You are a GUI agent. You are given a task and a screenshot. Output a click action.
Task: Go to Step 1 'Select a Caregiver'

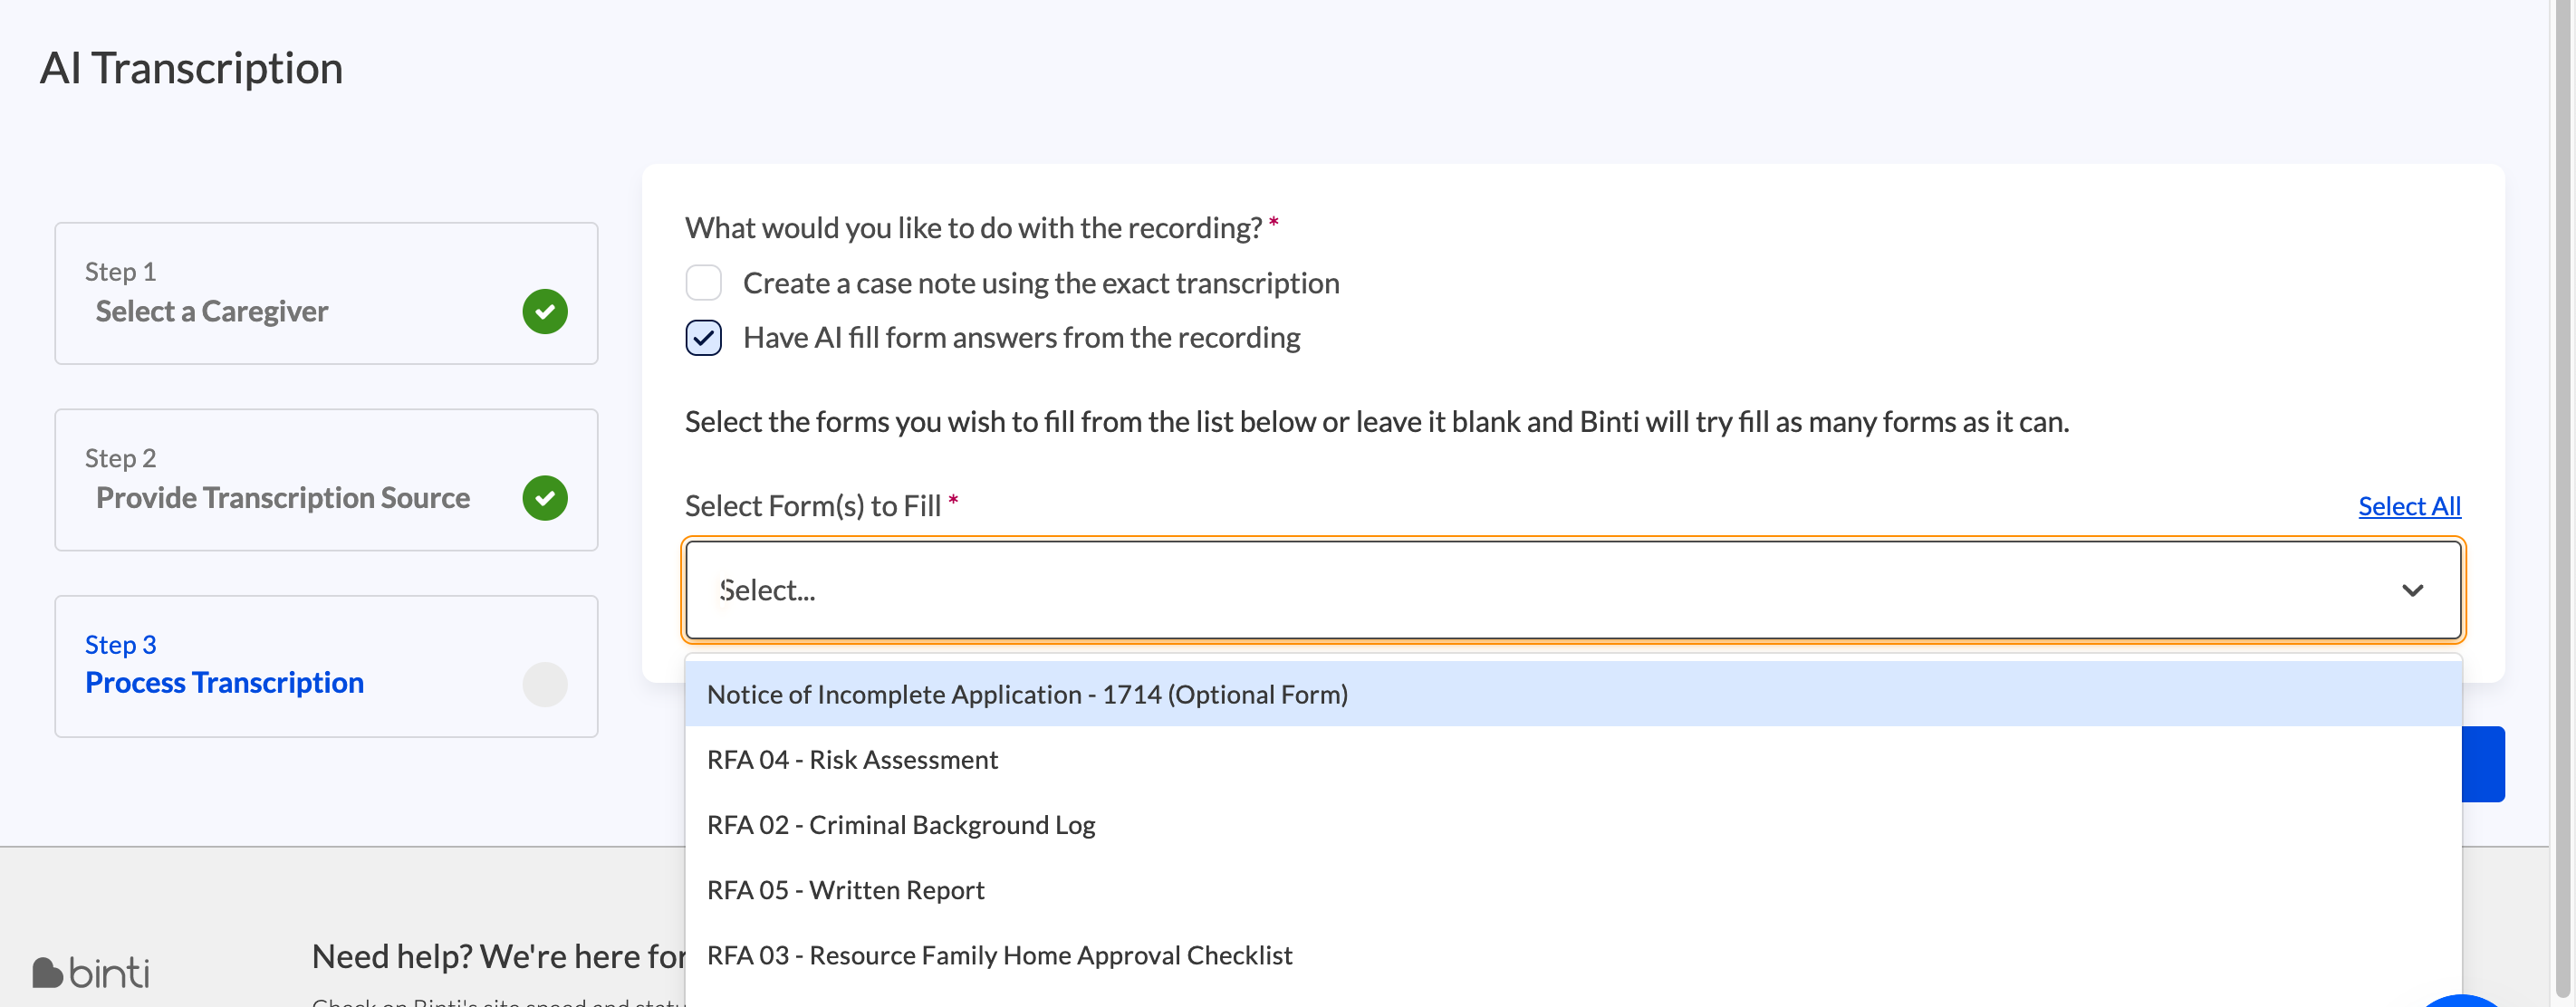click(212, 312)
